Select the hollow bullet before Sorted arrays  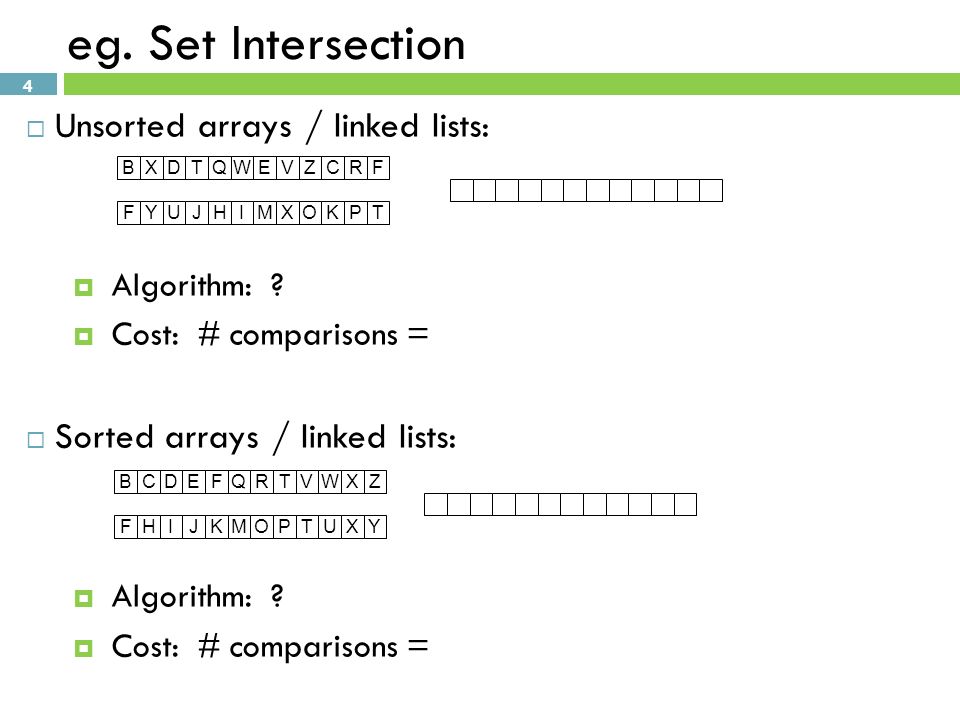[36, 440]
